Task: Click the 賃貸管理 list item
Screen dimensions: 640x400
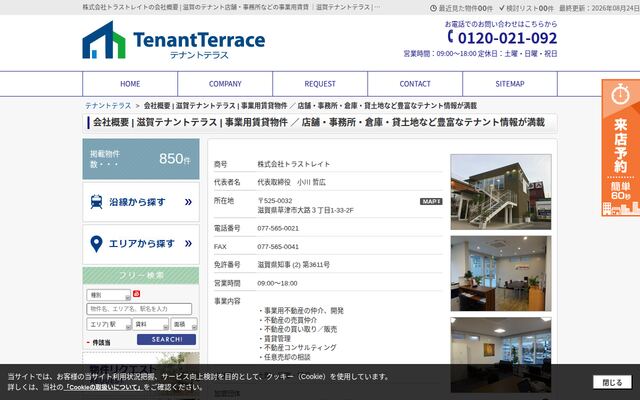Action: click(x=274, y=338)
